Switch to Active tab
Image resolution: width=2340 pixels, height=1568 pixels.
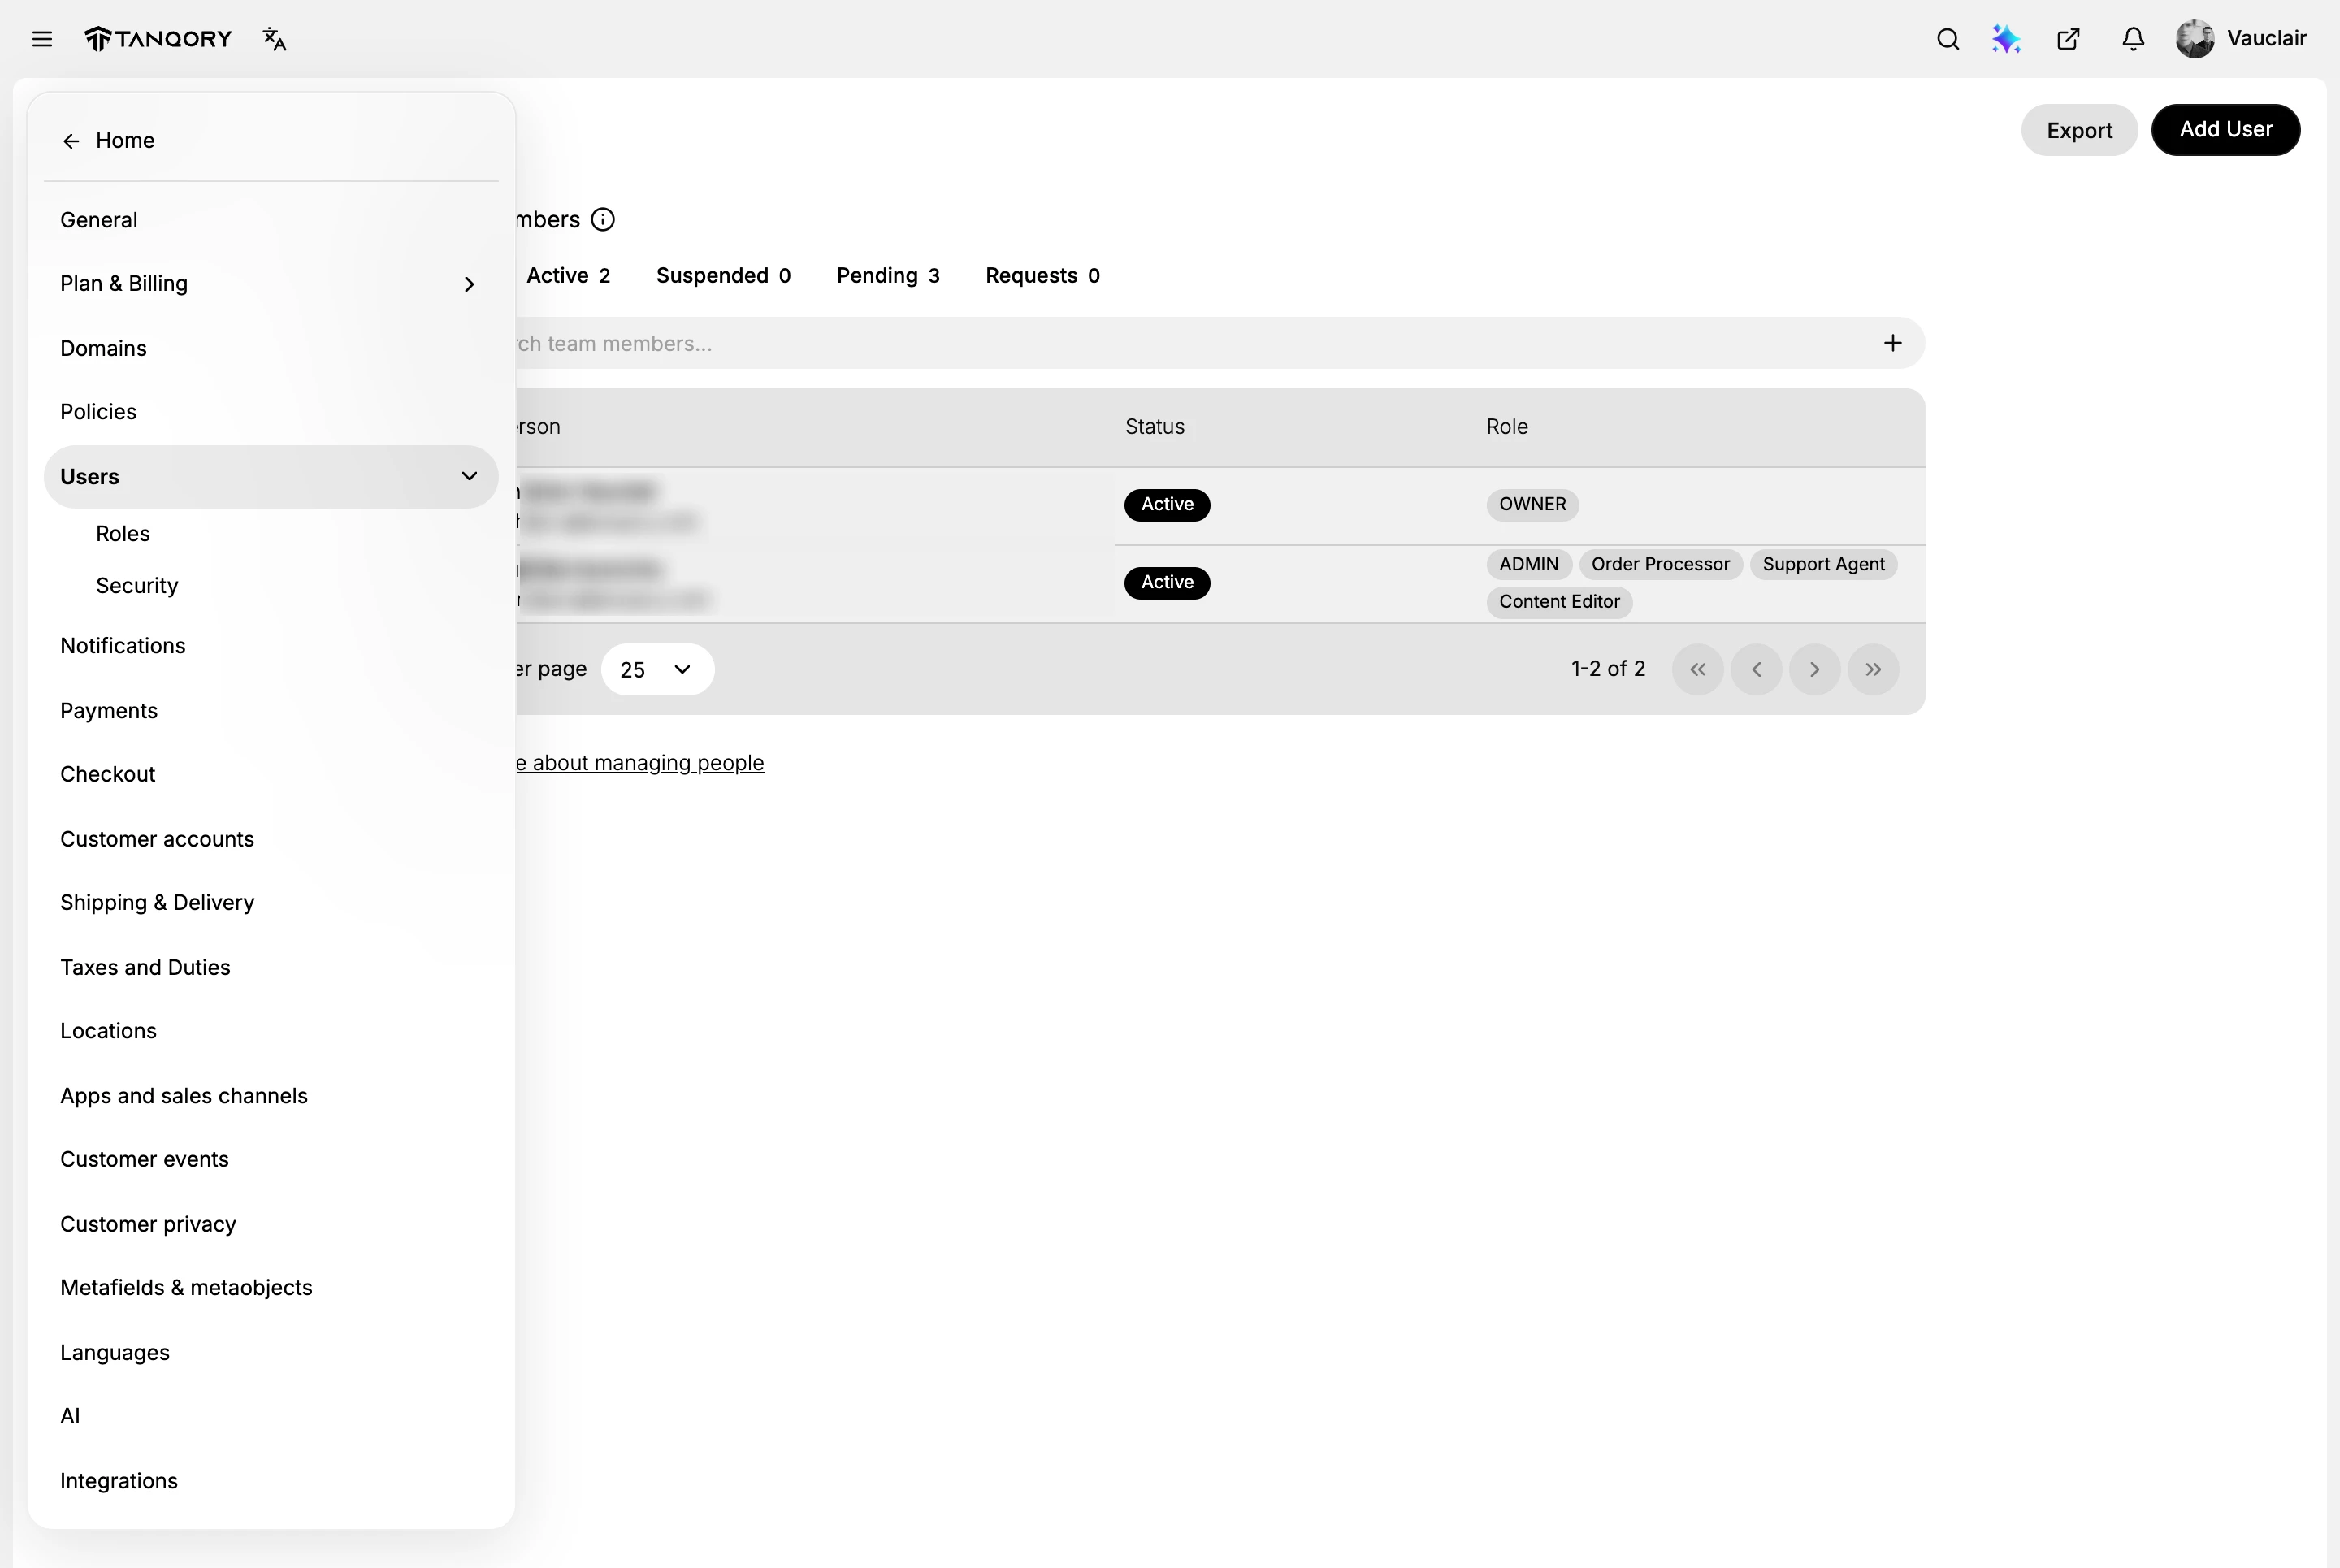coord(568,275)
